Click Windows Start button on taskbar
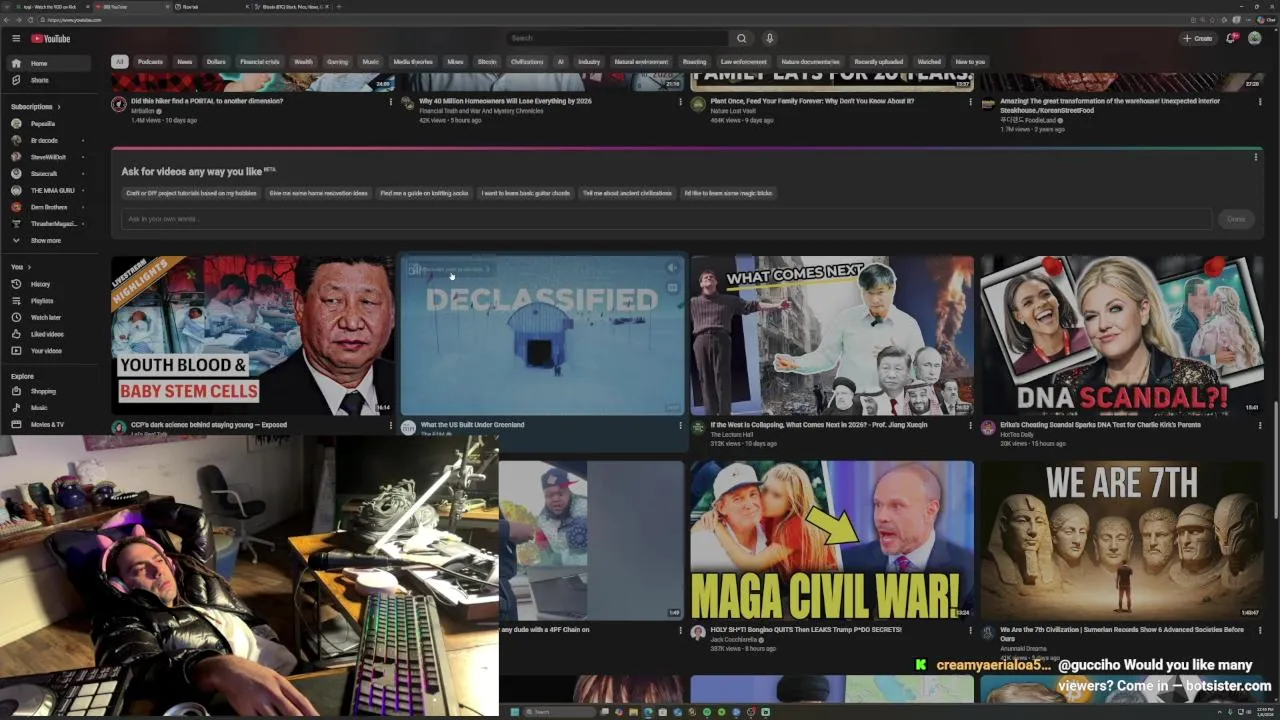This screenshot has height=720, width=1280. 516,712
